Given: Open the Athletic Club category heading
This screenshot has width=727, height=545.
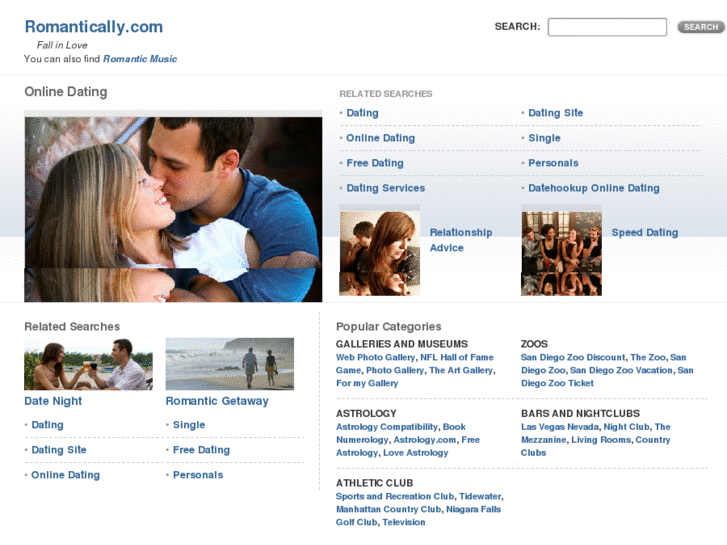Looking at the screenshot, I should [x=374, y=483].
